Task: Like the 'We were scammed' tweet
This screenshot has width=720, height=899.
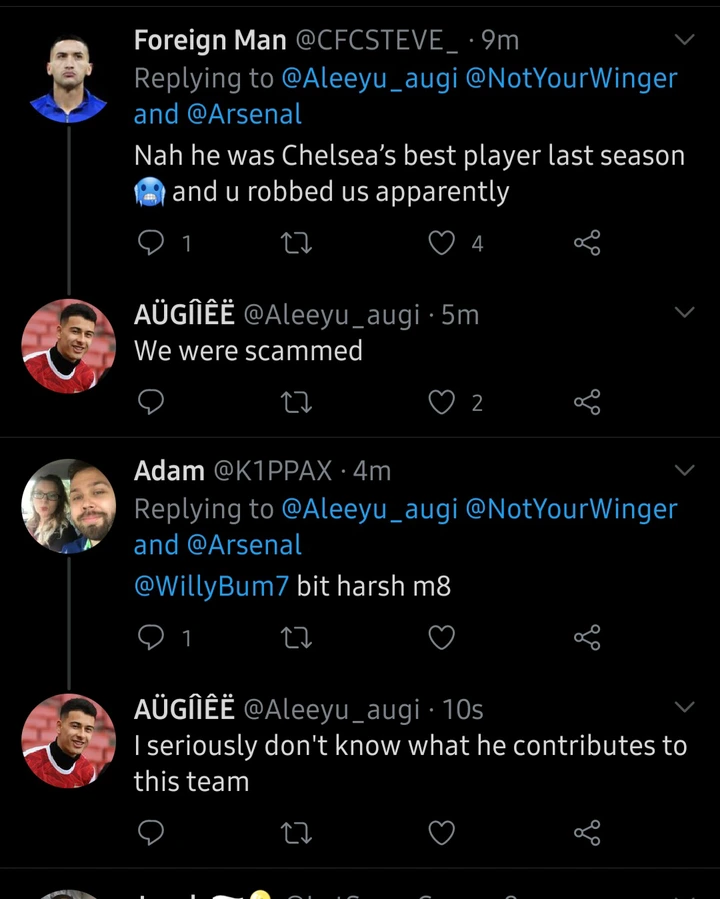Action: pyautogui.click(x=441, y=402)
